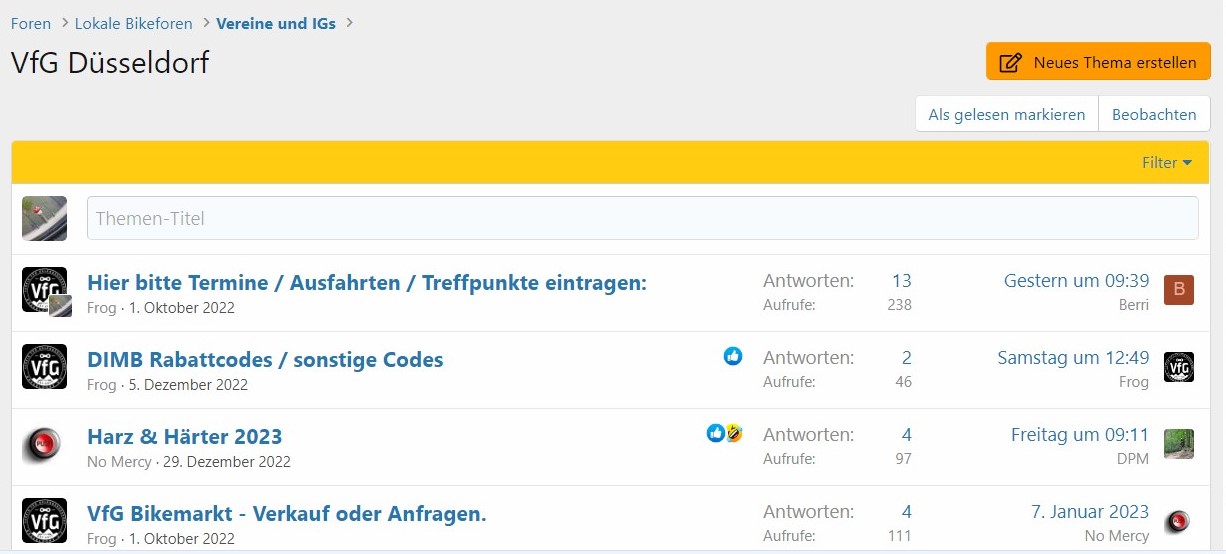Image resolution: width=1226 pixels, height=554 pixels.
Task: Go to 'Foren' breadcrumb
Action: coord(31,23)
